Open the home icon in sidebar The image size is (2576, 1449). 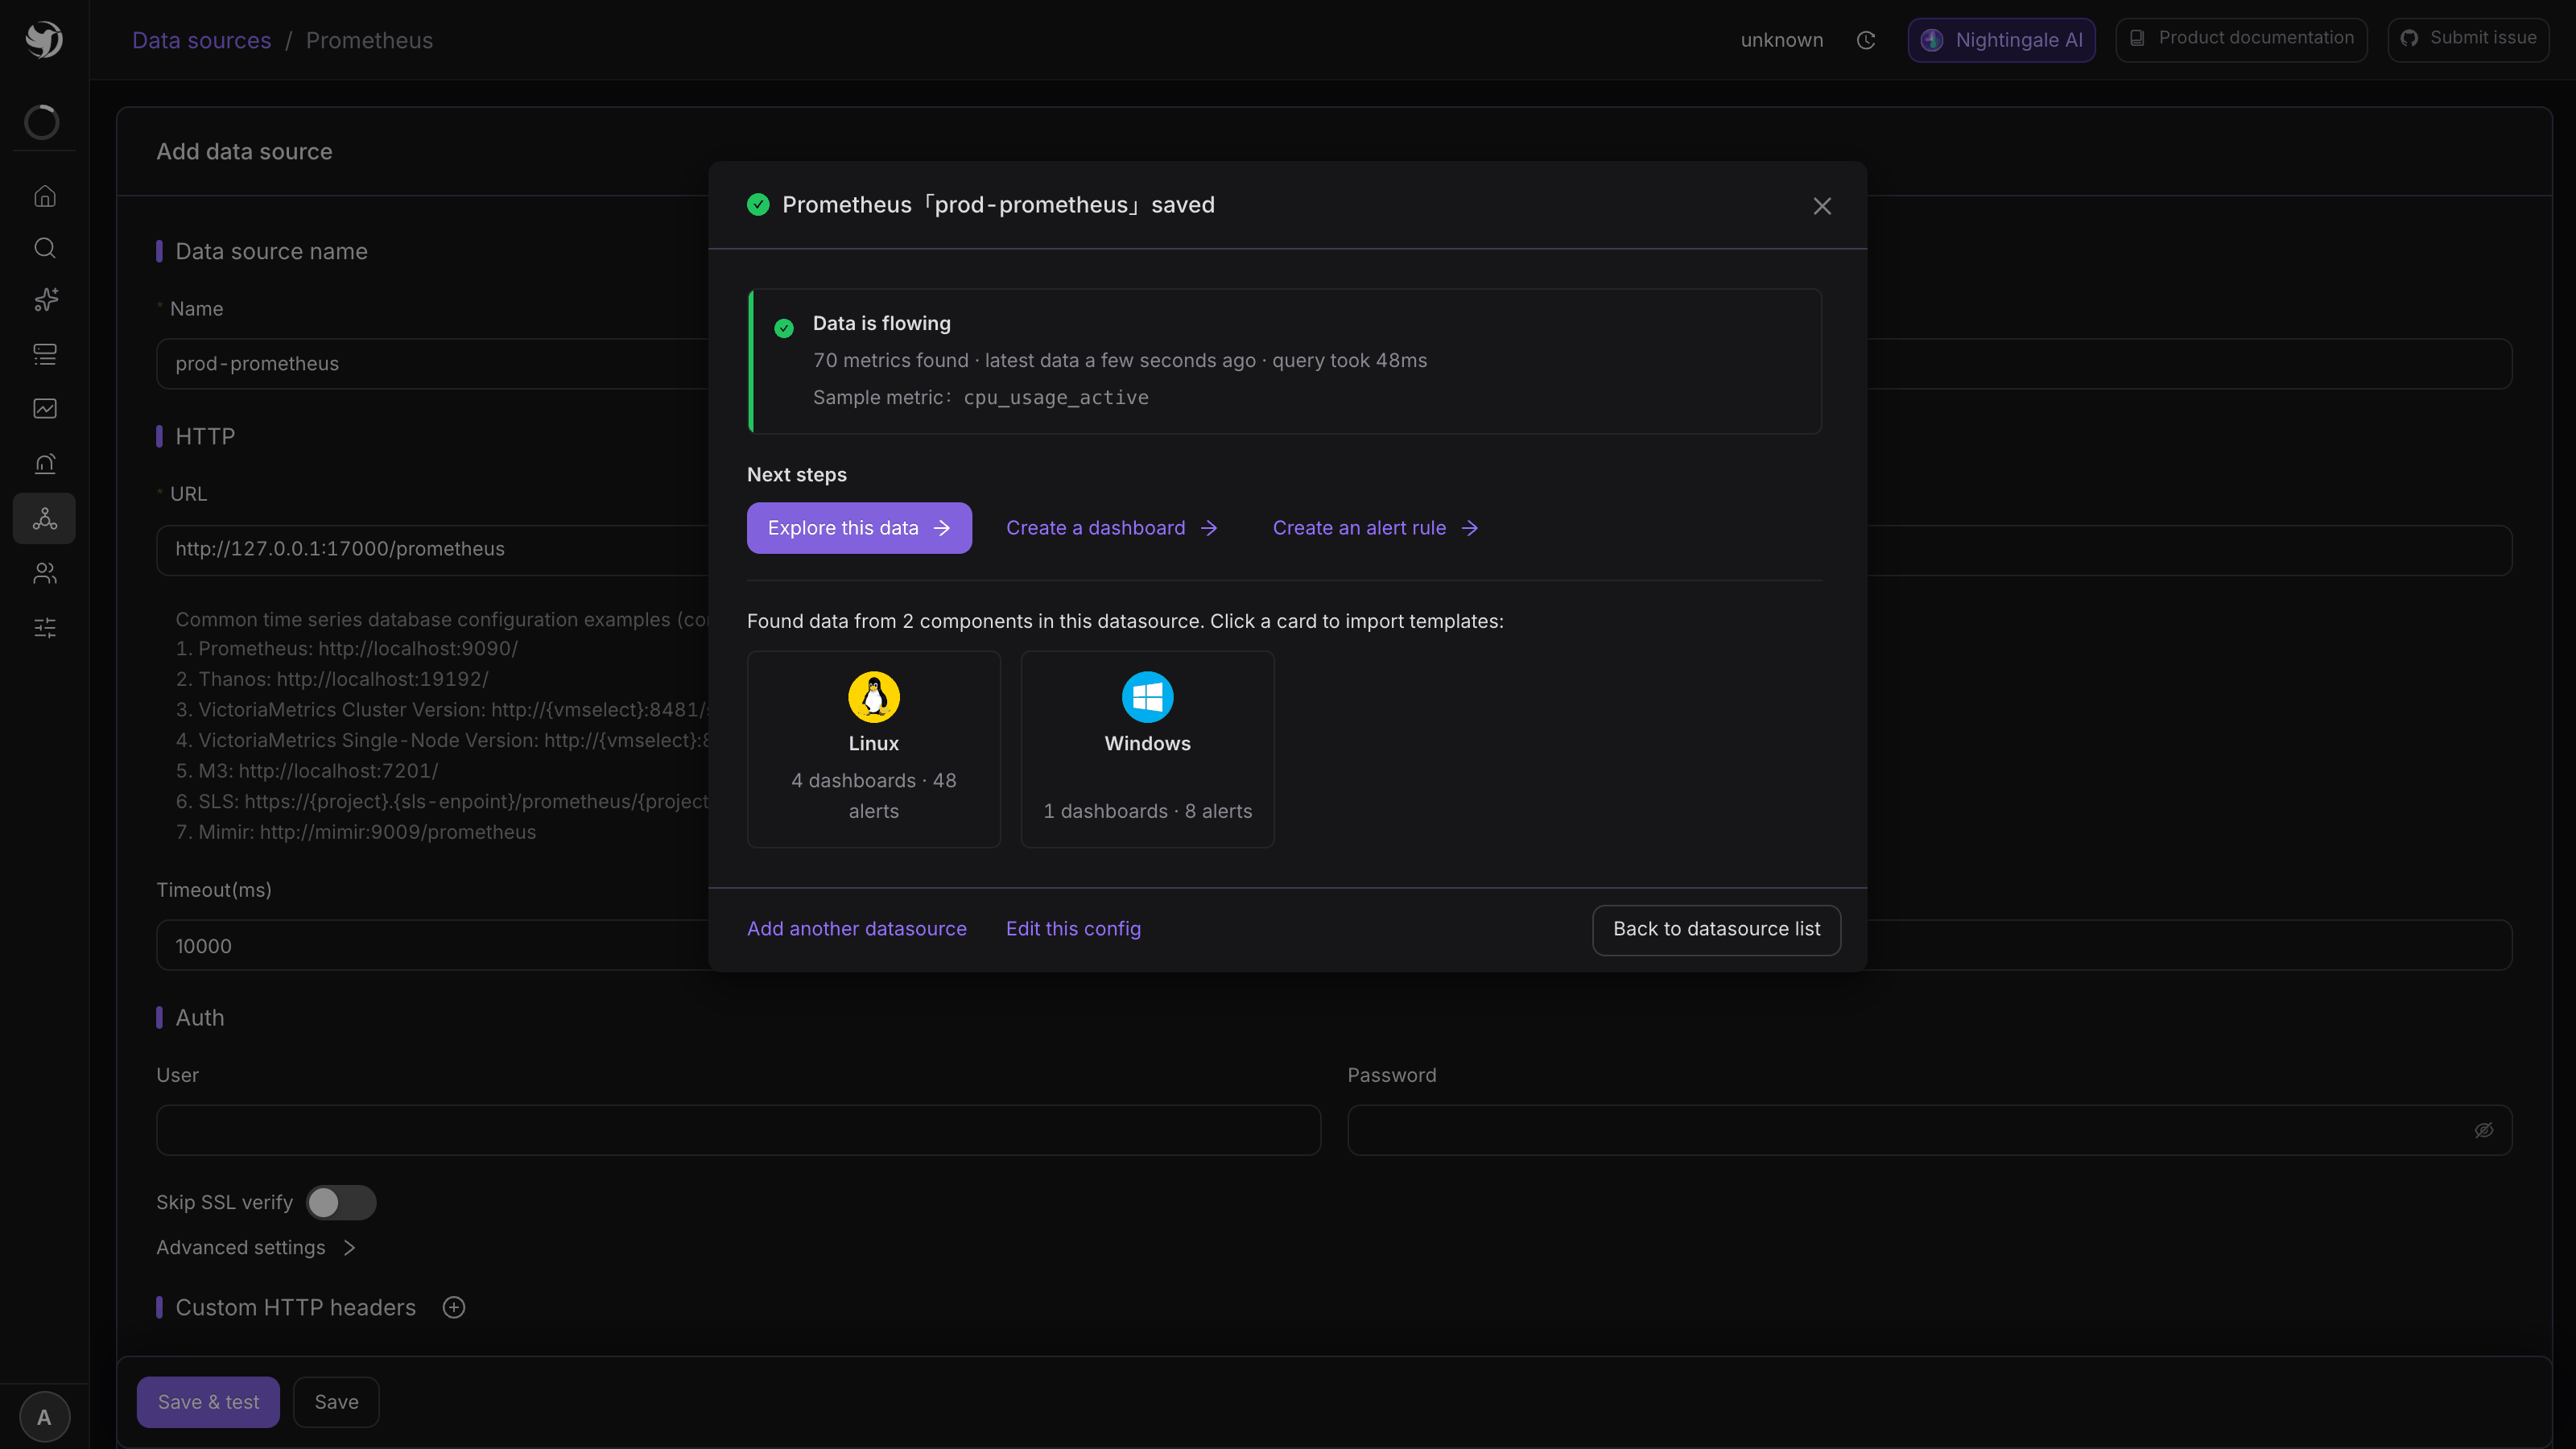pos(44,196)
